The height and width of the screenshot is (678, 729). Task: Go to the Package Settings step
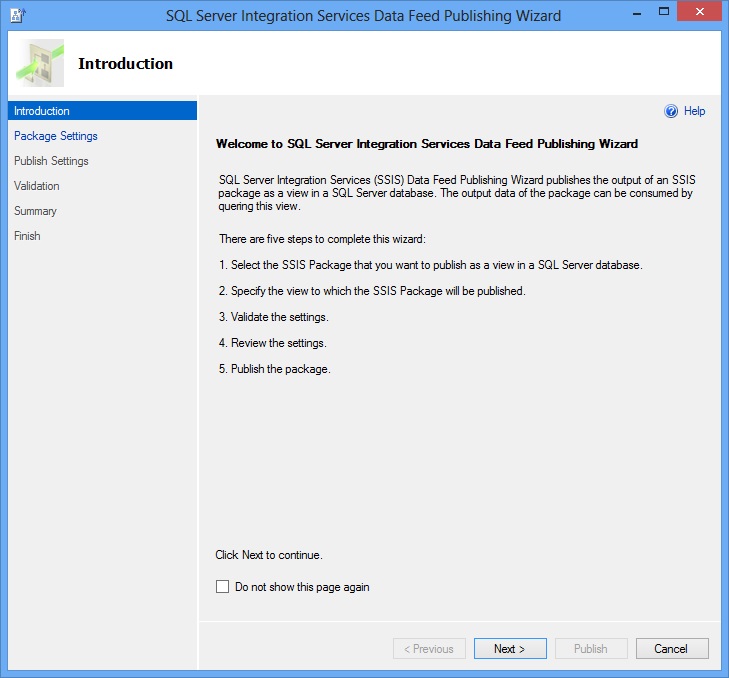(x=56, y=136)
